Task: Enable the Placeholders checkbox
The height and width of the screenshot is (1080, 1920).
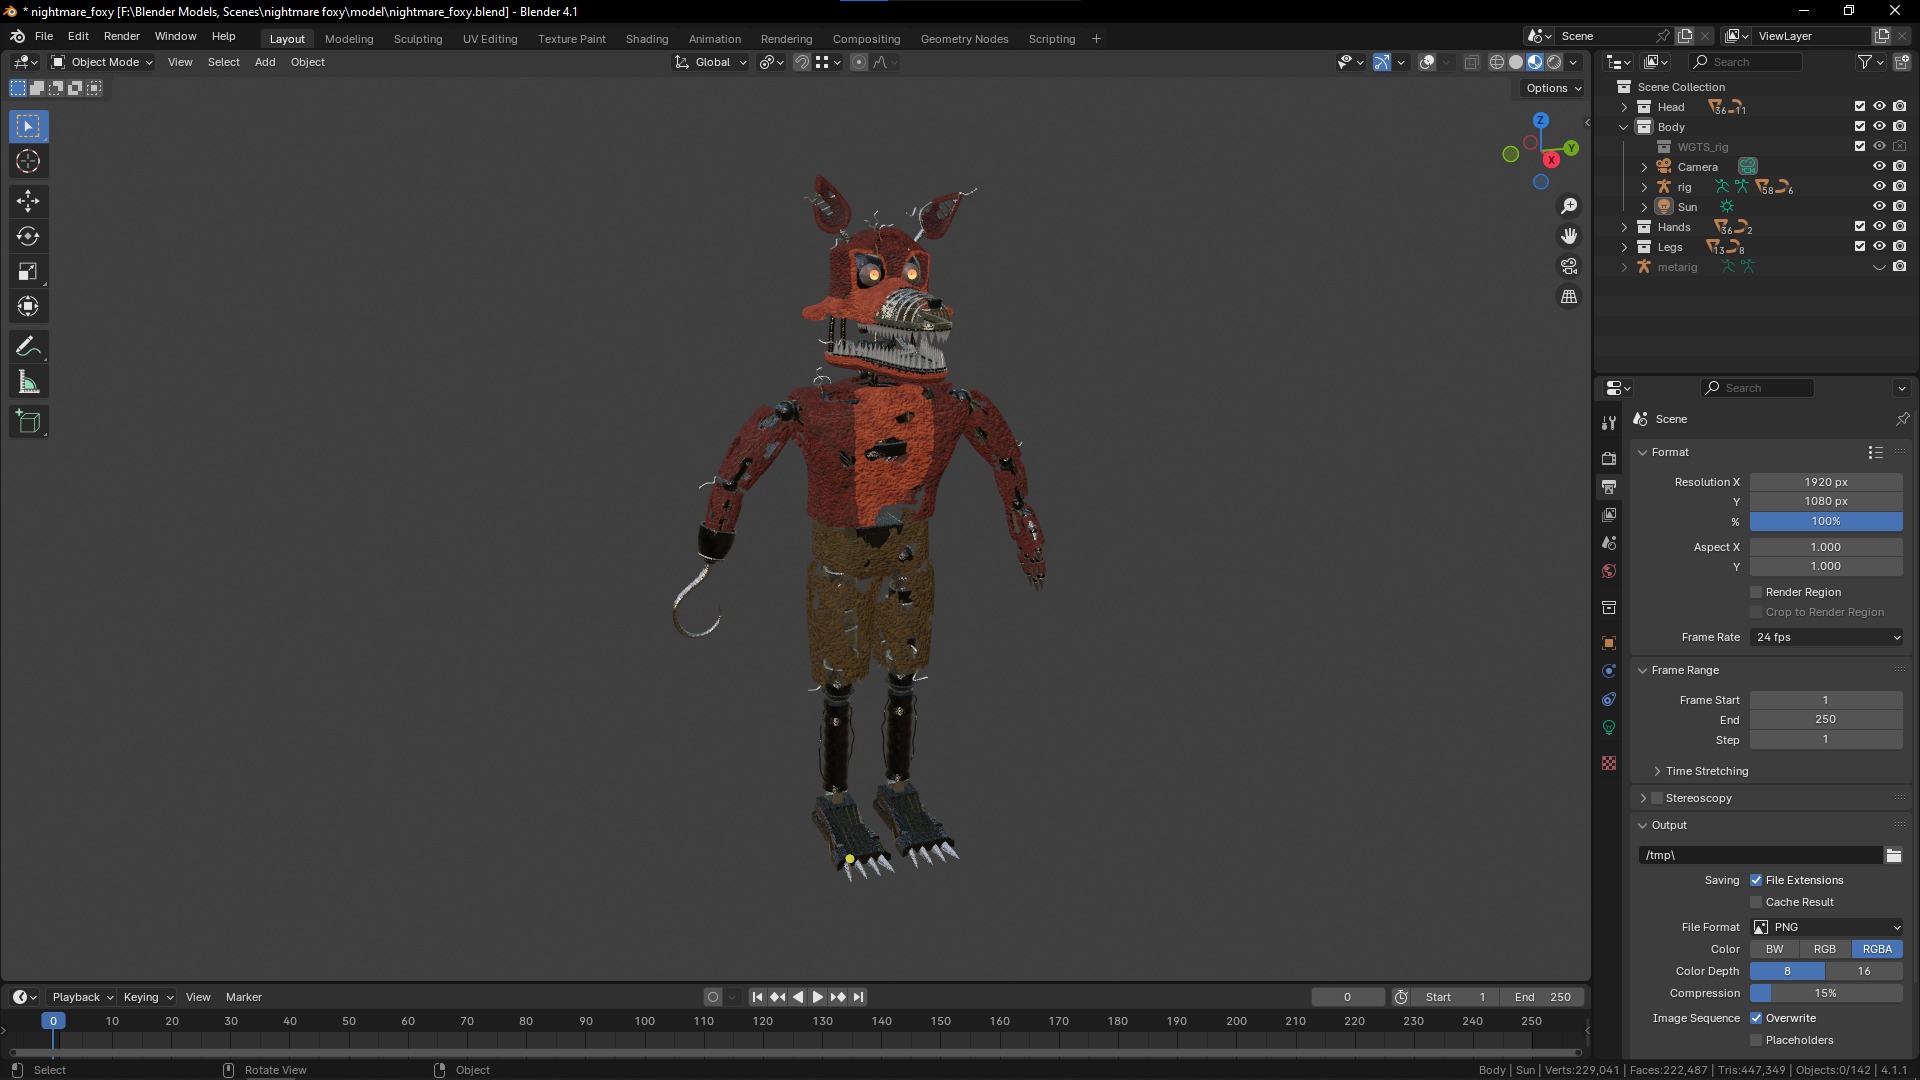Action: pos(1756,1040)
